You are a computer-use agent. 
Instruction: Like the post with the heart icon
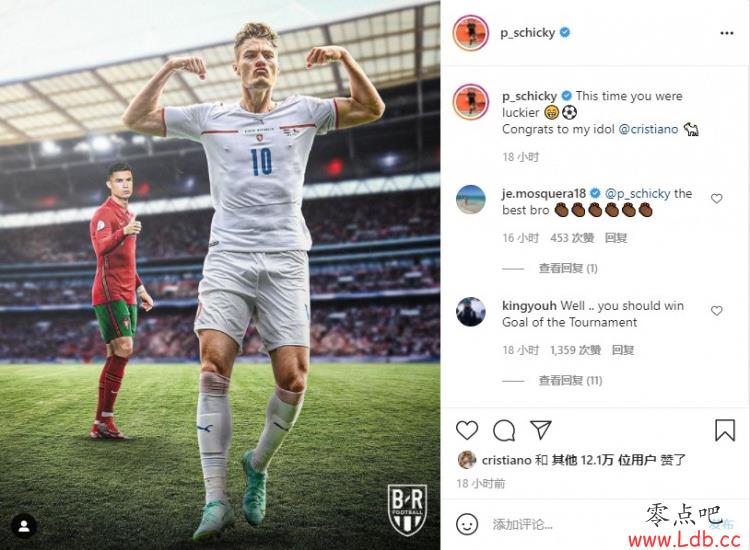point(467,430)
